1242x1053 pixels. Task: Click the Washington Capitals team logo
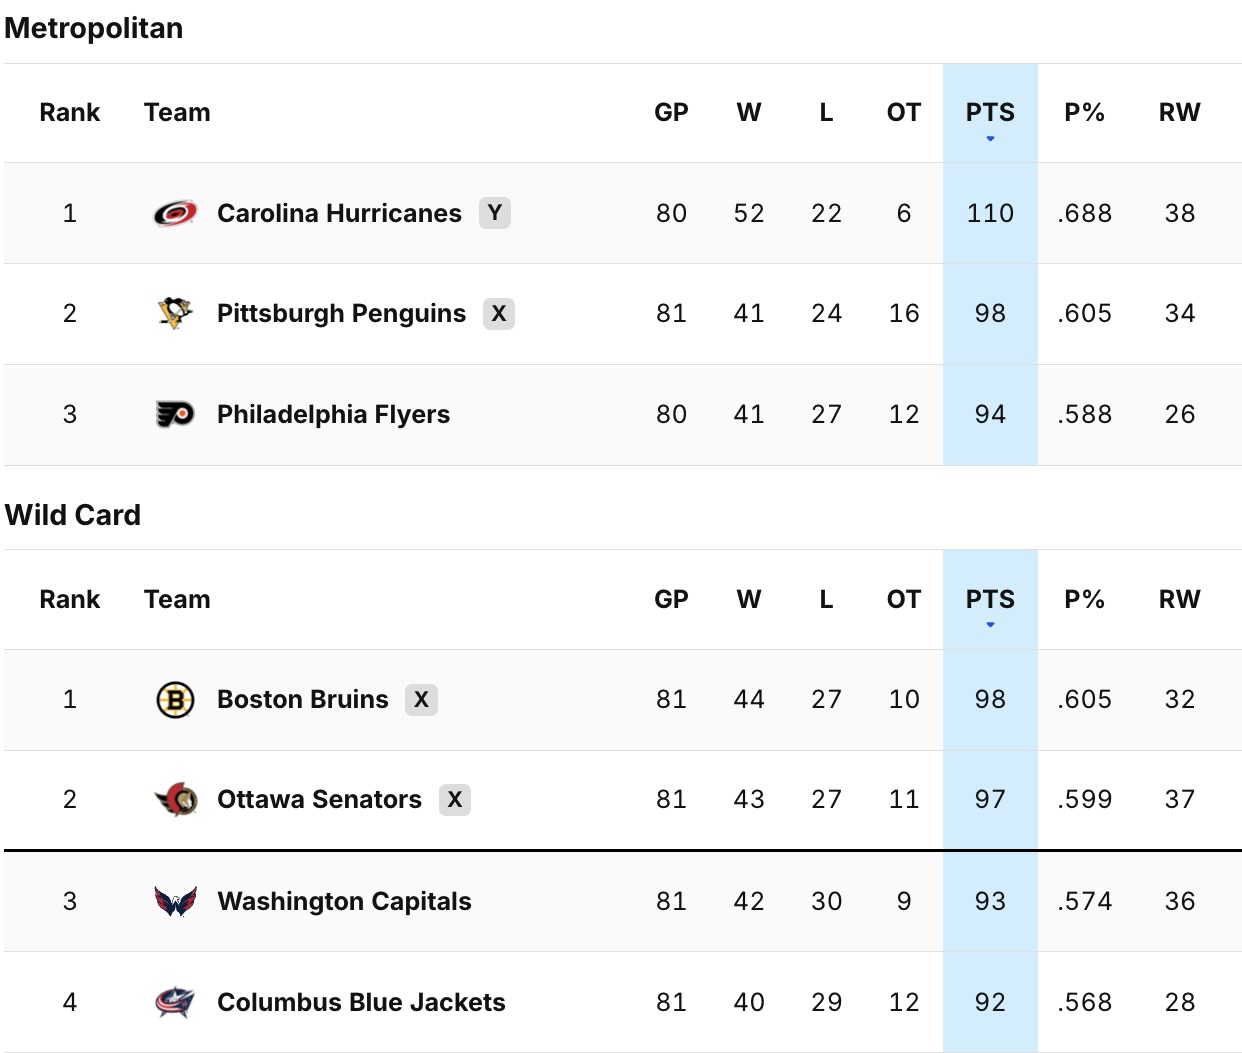click(x=175, y=901)
